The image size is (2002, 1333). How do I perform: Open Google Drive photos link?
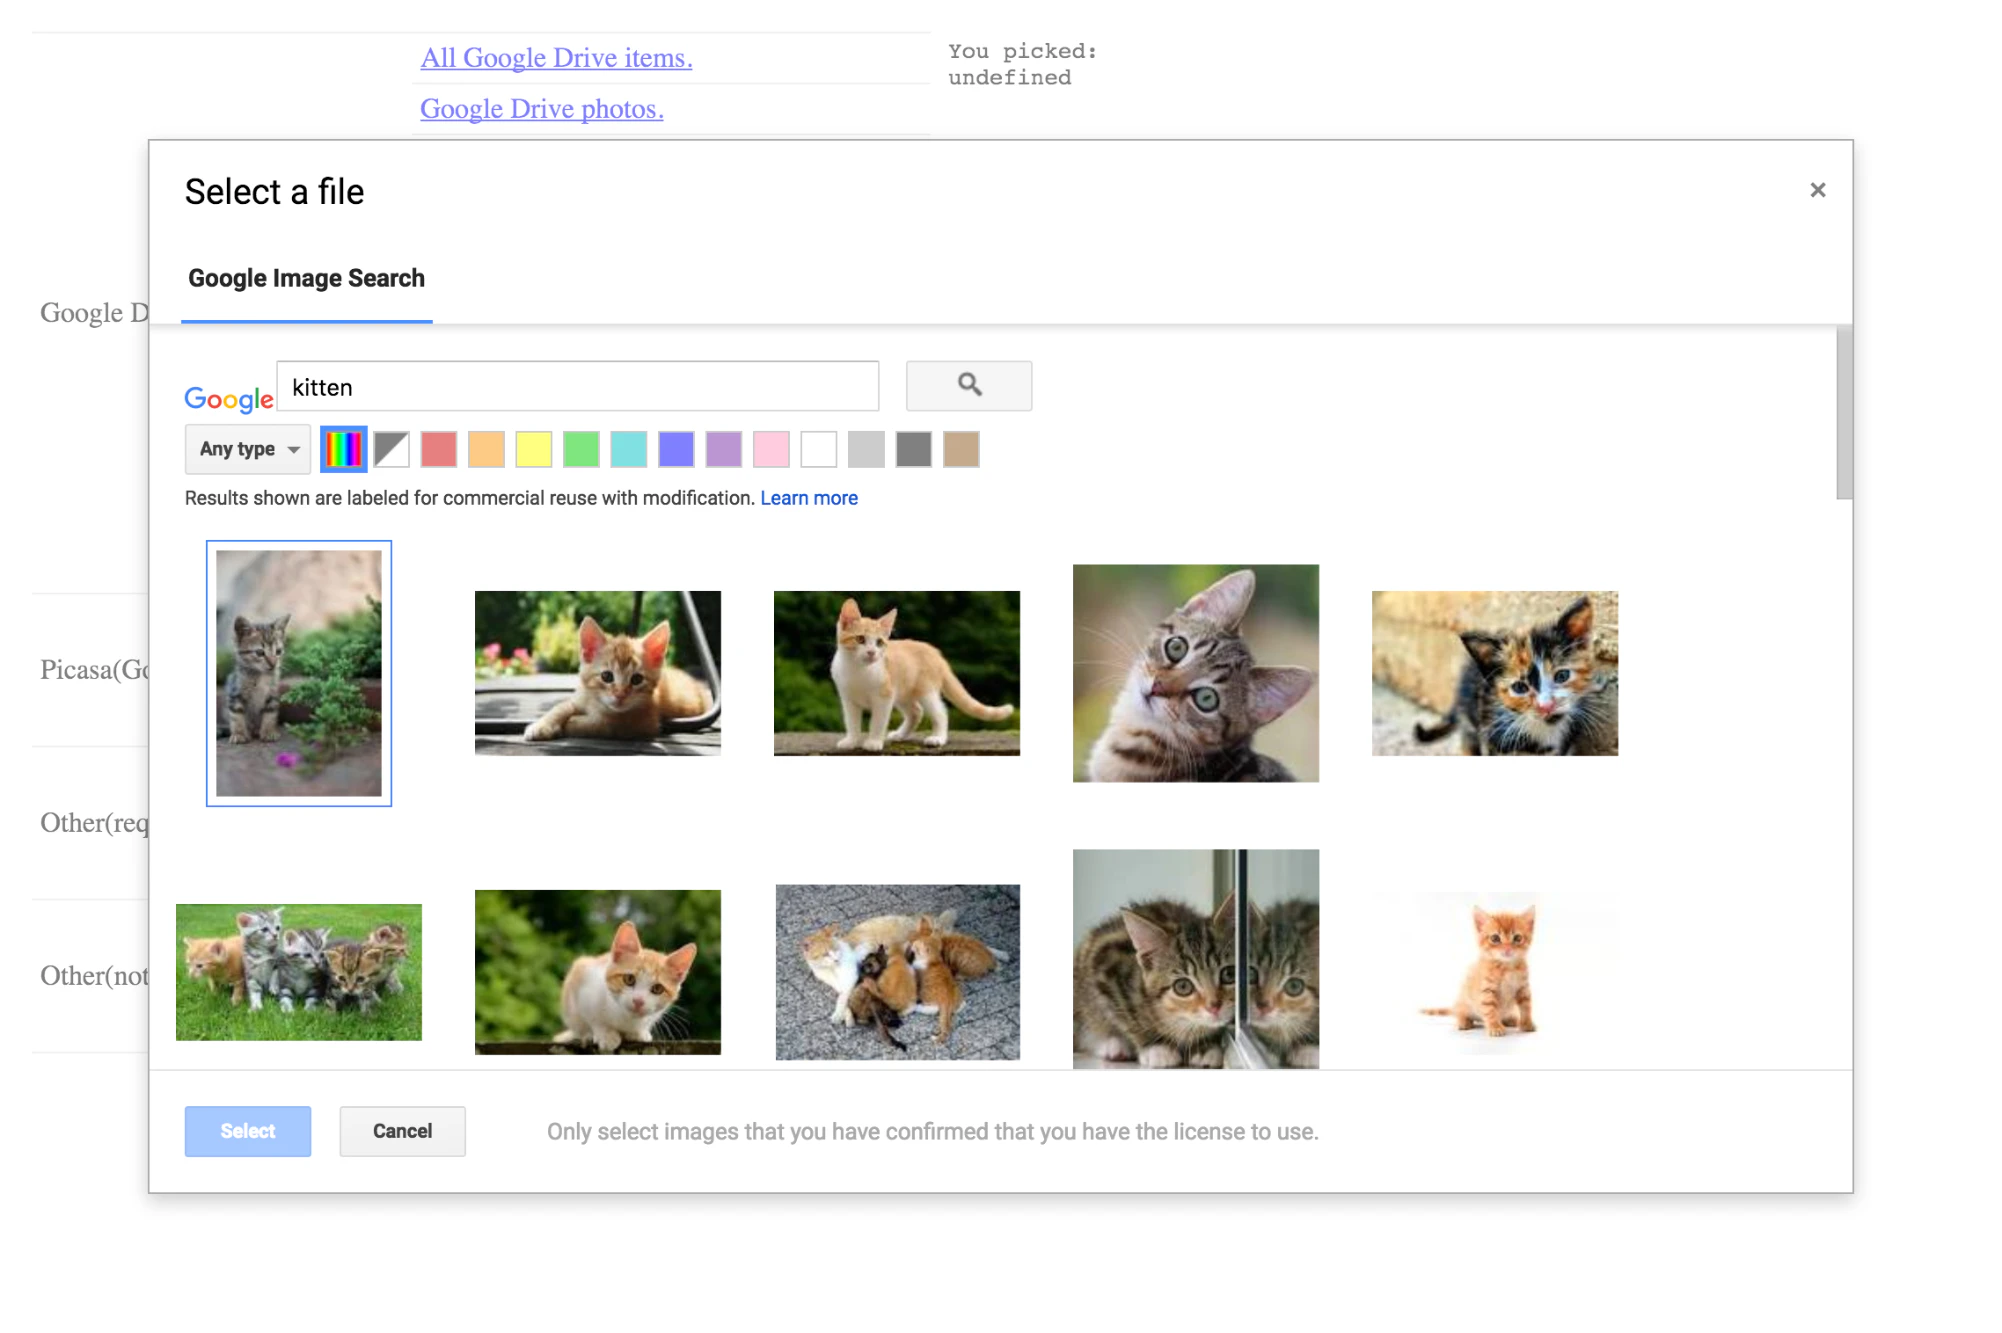[542, 109]
